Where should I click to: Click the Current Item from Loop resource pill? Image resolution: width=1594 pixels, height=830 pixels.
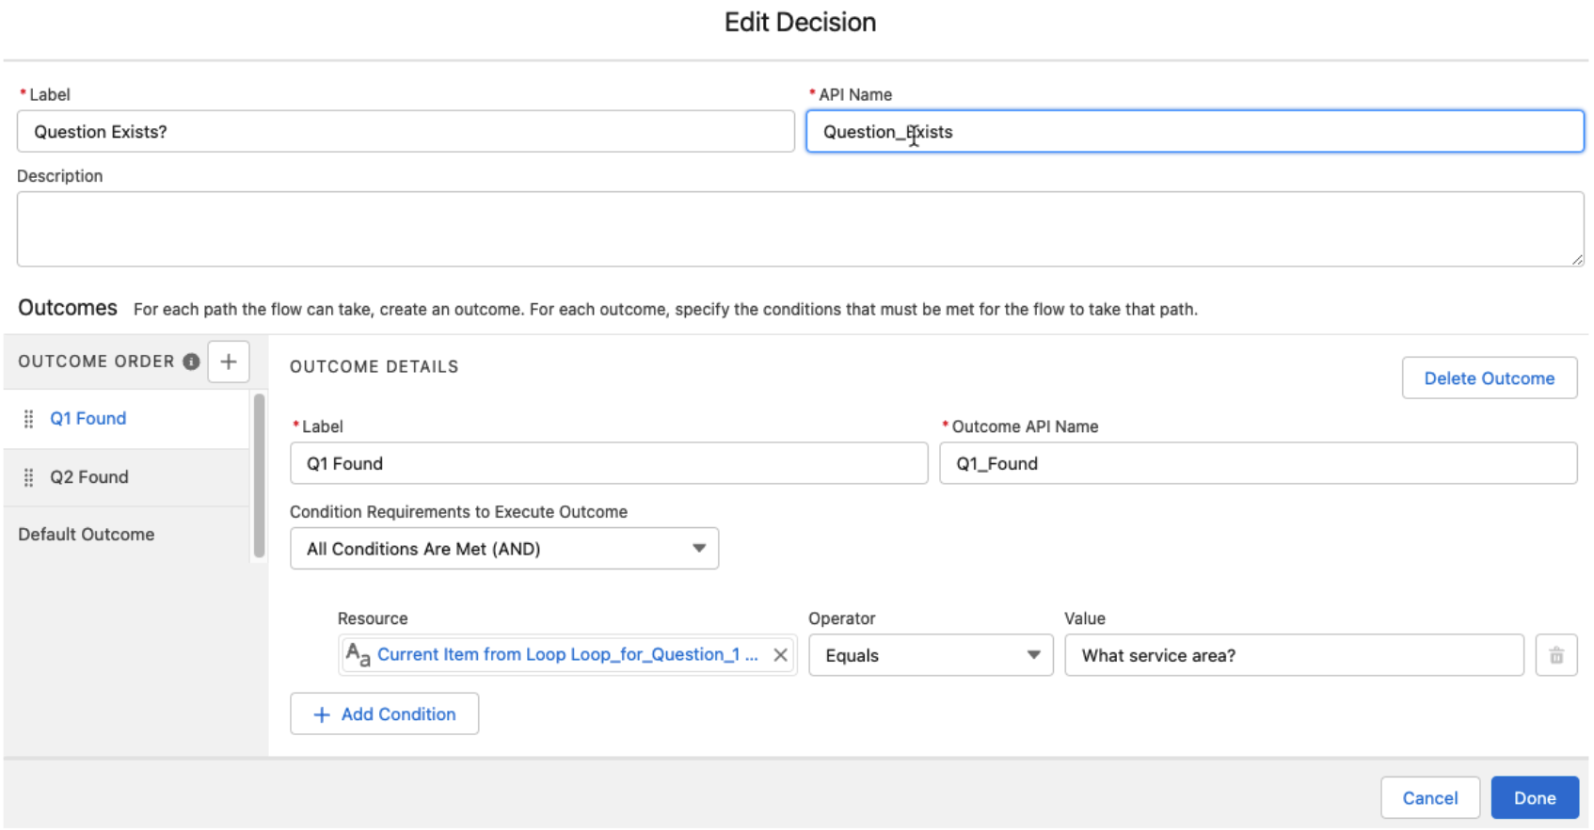[x=567, y=655]
